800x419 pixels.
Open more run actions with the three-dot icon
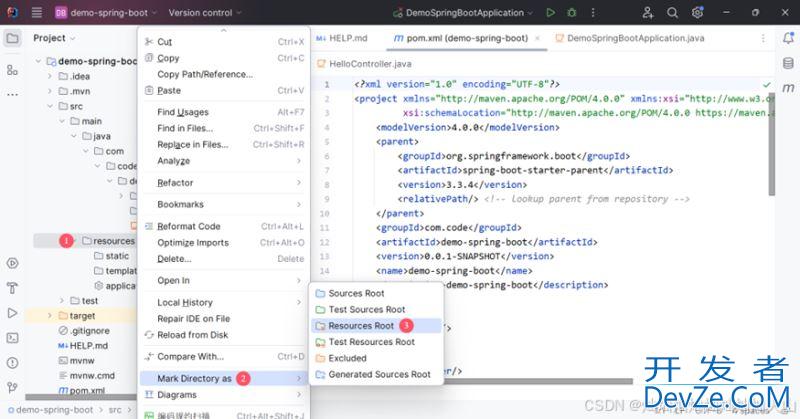(x=593, y=12)
